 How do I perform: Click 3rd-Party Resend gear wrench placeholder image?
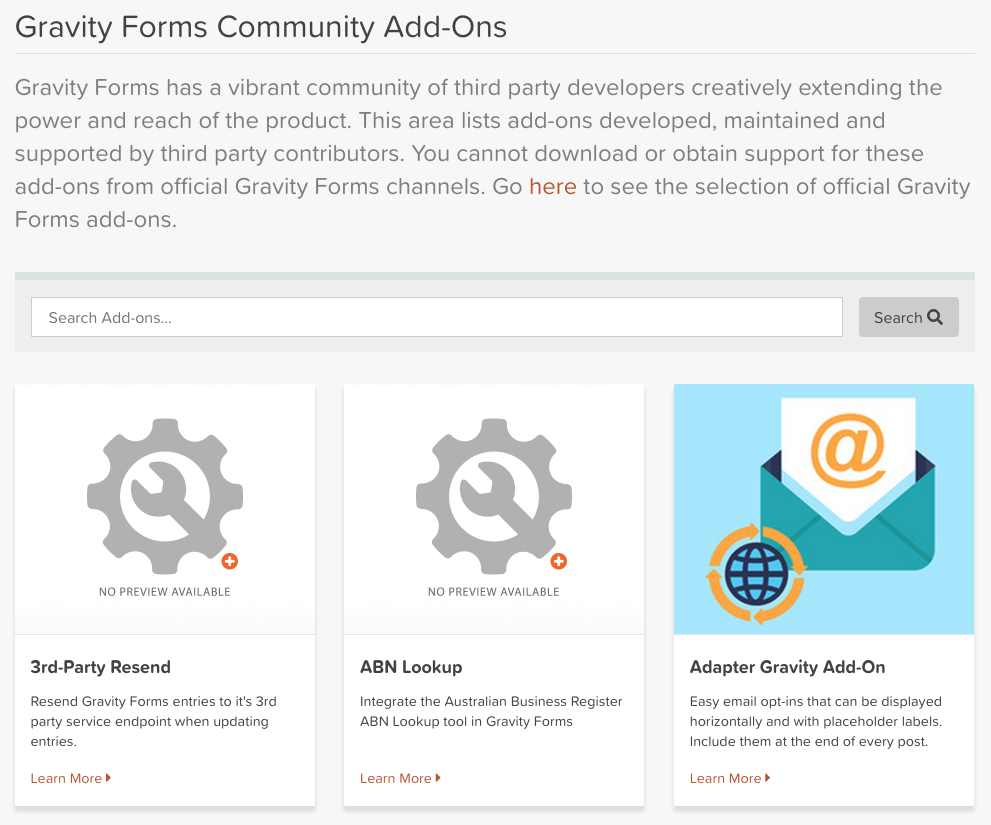point(165,496)
